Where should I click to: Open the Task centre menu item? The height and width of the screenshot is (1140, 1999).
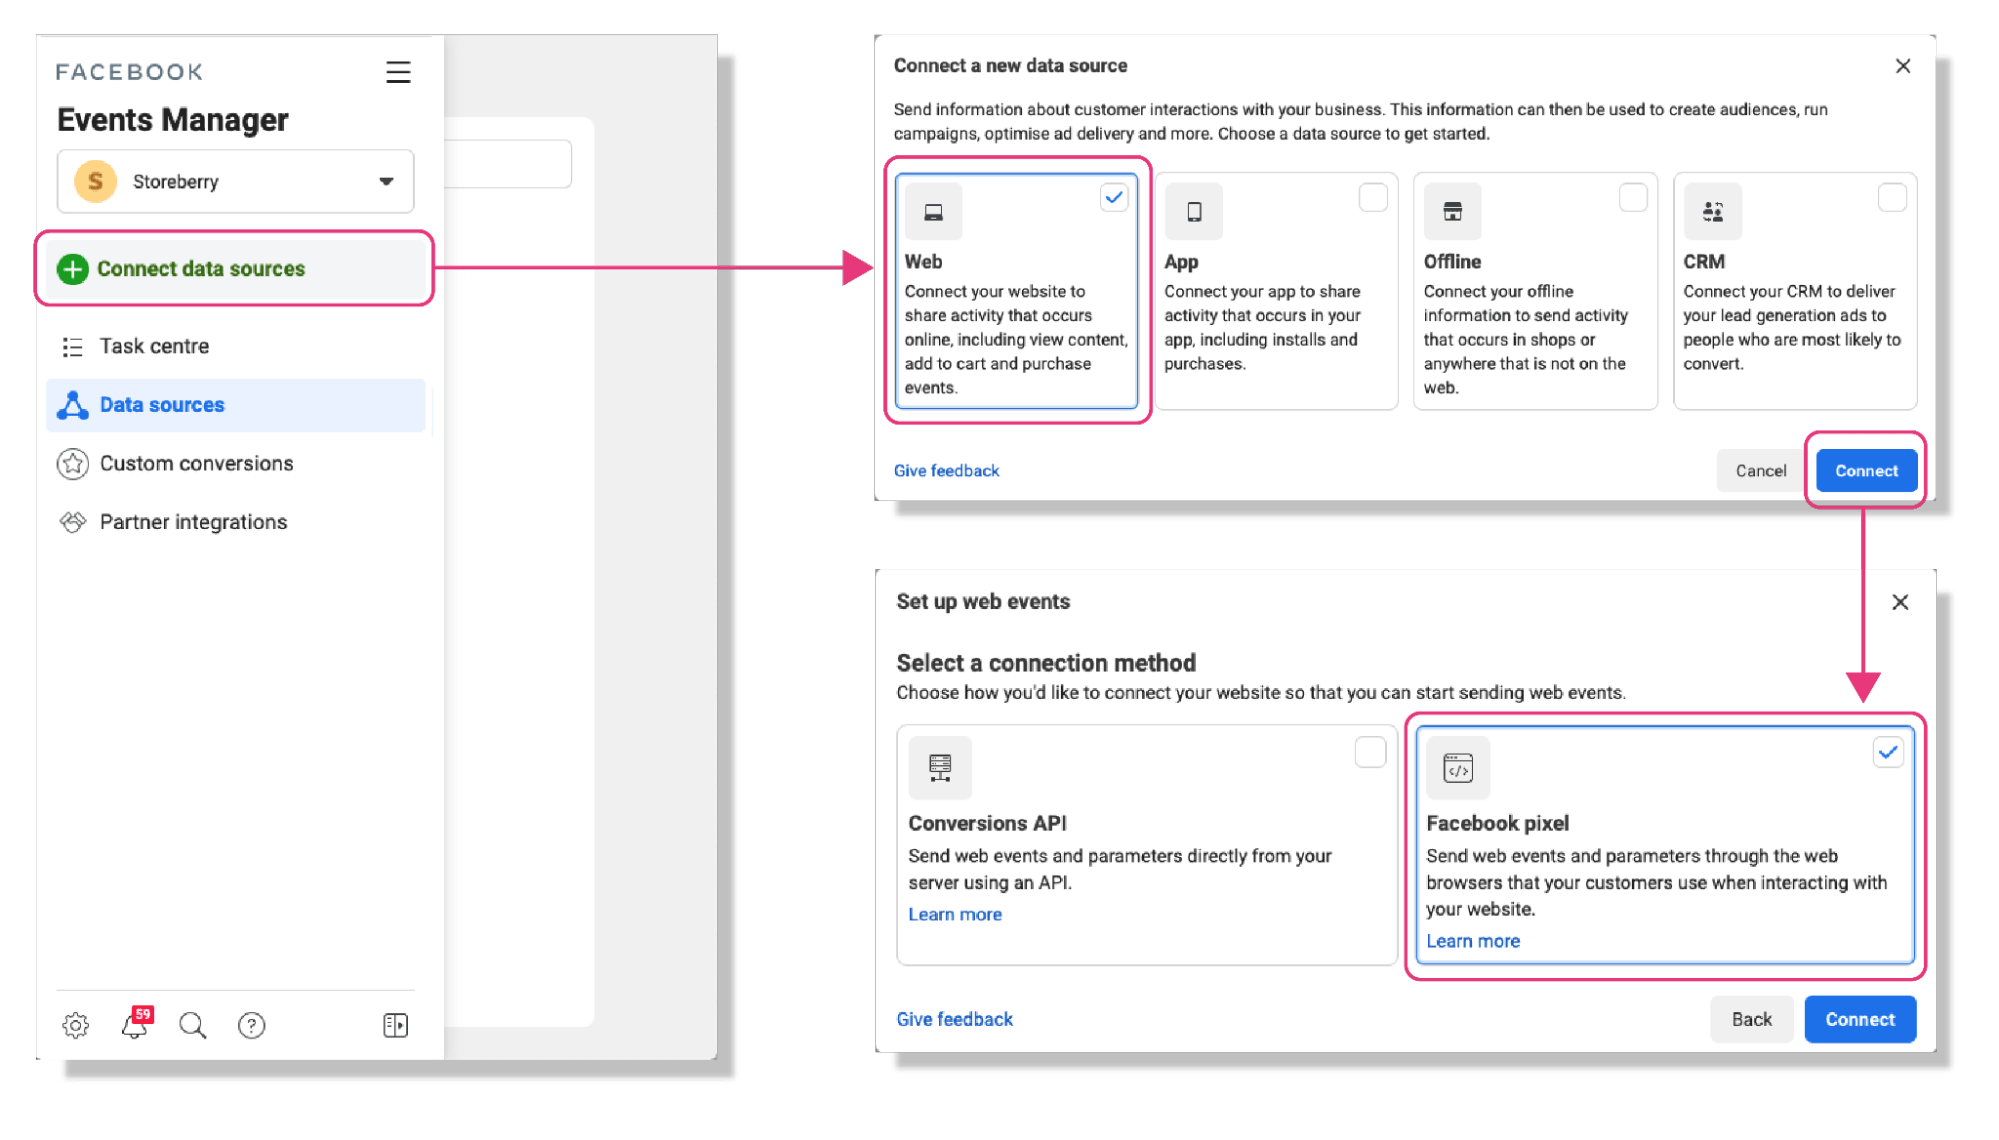coord(236,347)
